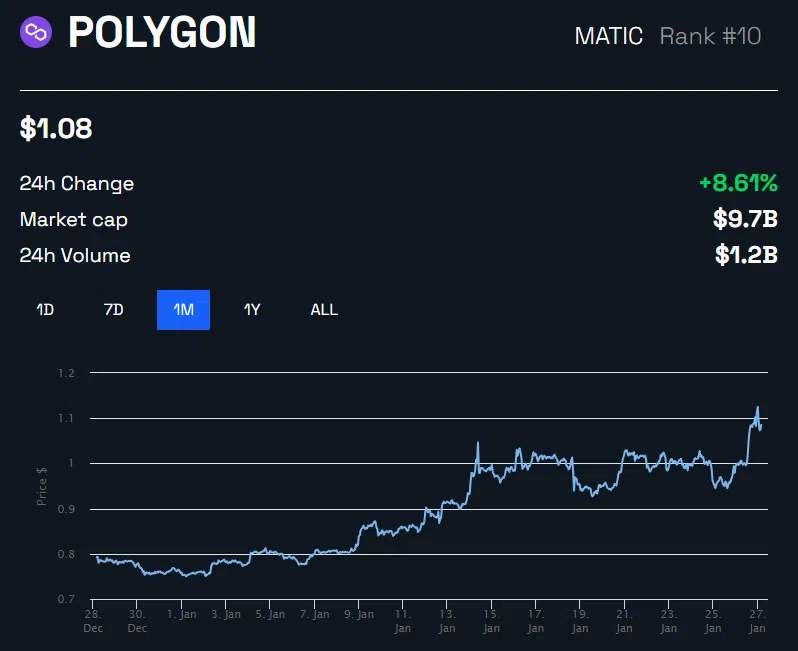Click the 27. Jan date label

(757, 621)
